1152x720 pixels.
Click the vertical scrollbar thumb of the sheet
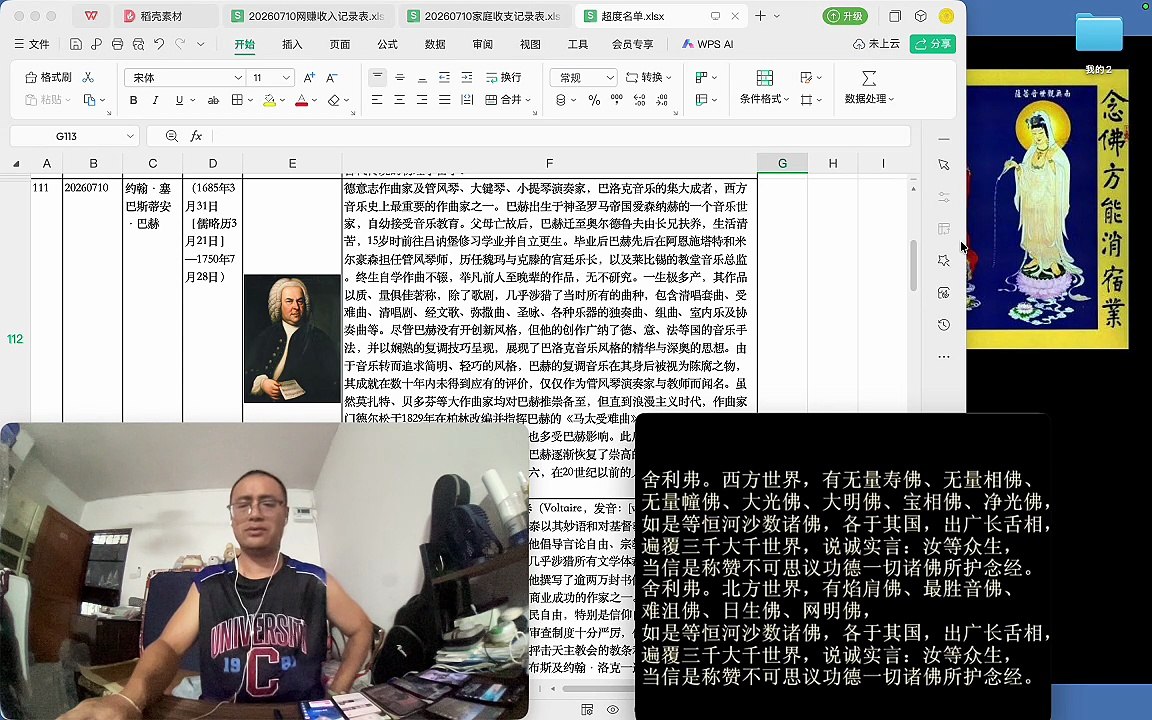click(913, 265)
